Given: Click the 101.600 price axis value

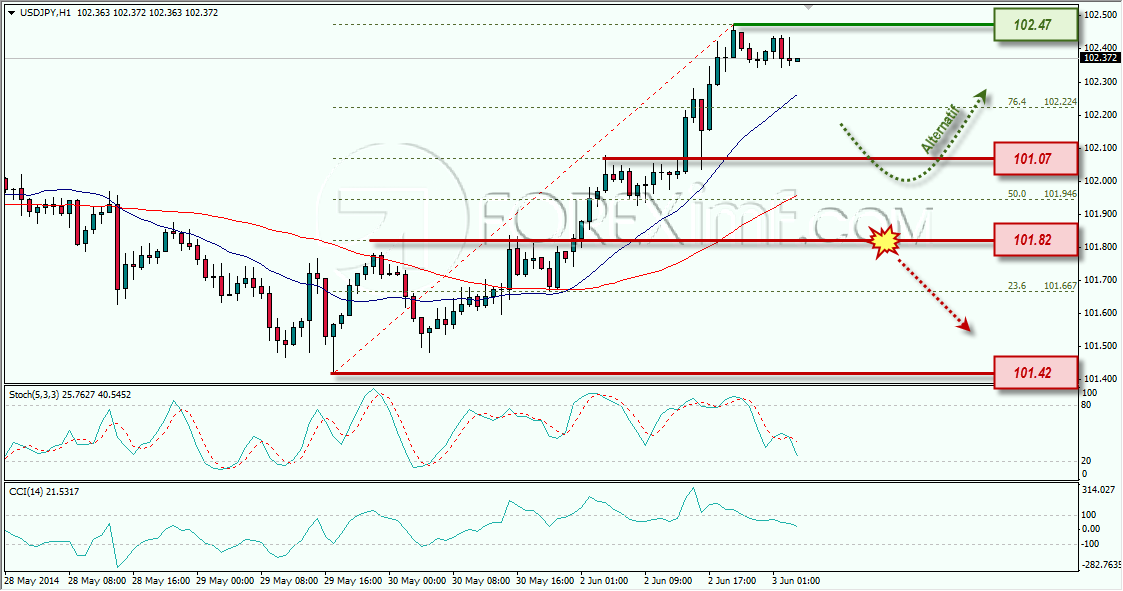Looking at the screenshot, I should pos(1101,312).
